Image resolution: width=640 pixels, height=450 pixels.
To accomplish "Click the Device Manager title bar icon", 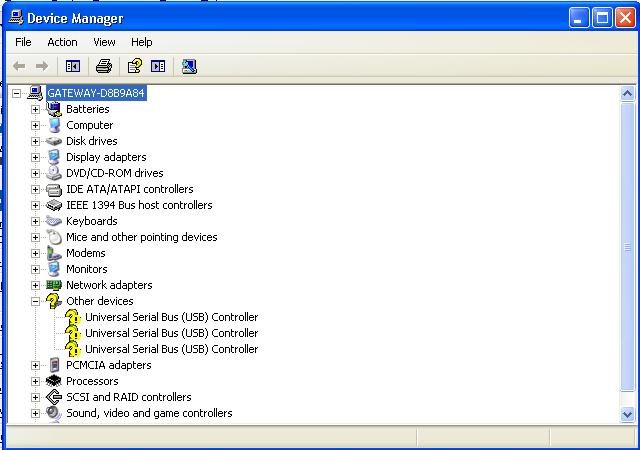I will pos(16,18).
